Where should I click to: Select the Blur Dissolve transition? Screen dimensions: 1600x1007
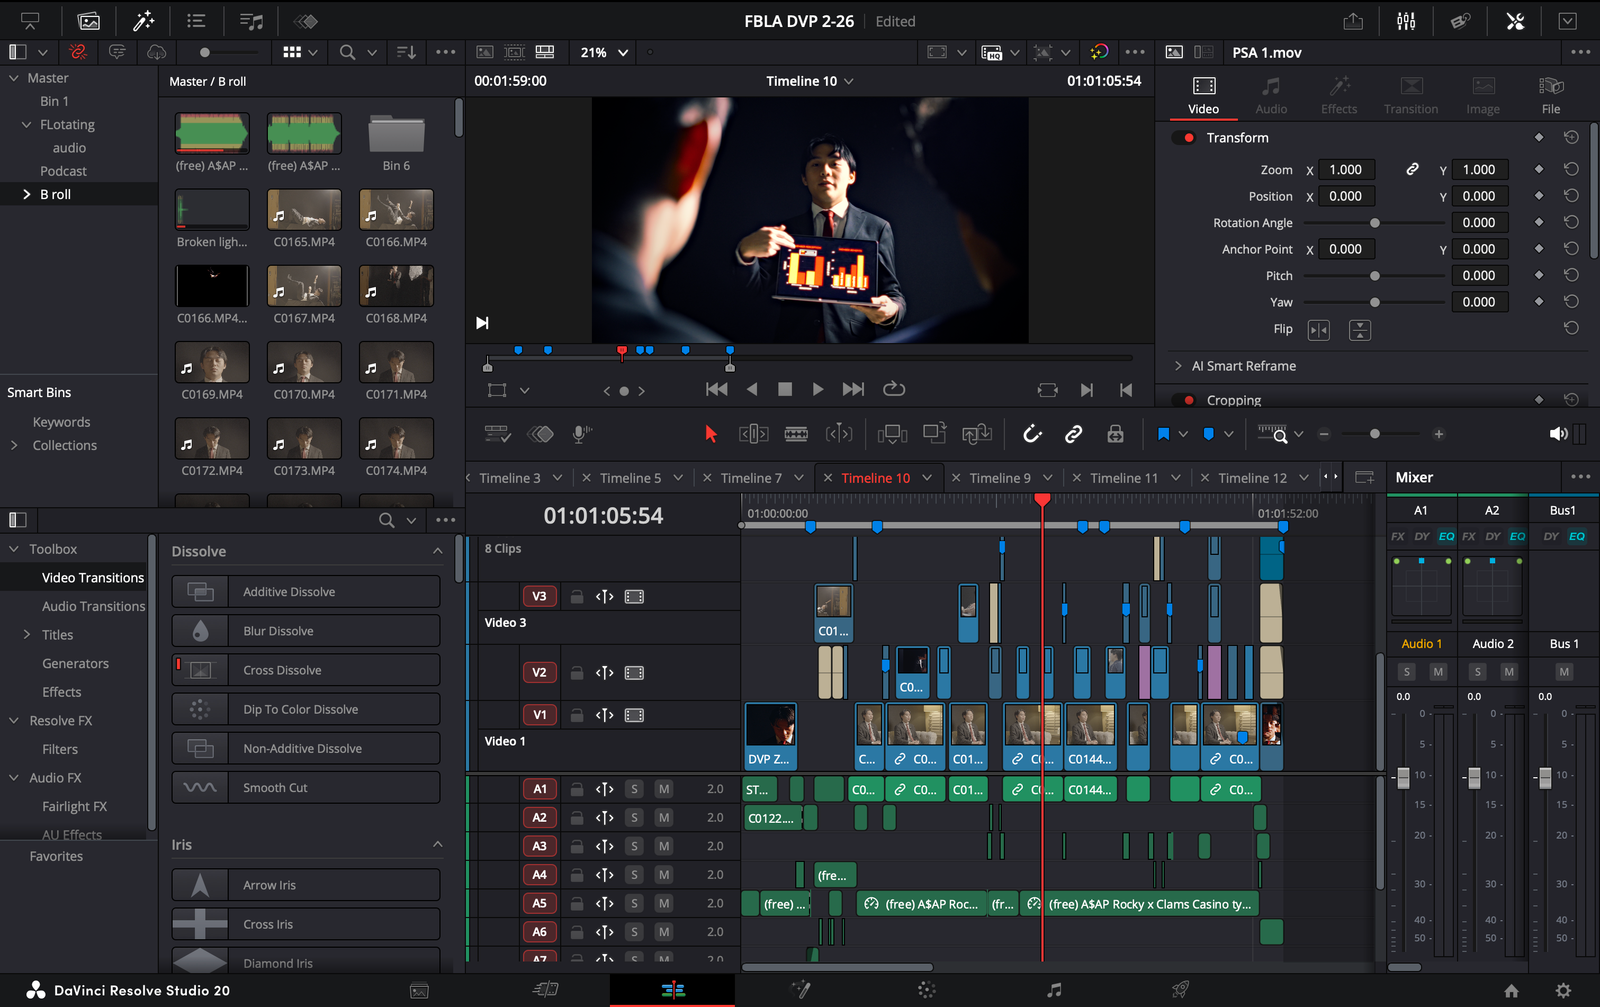point(306,631)
